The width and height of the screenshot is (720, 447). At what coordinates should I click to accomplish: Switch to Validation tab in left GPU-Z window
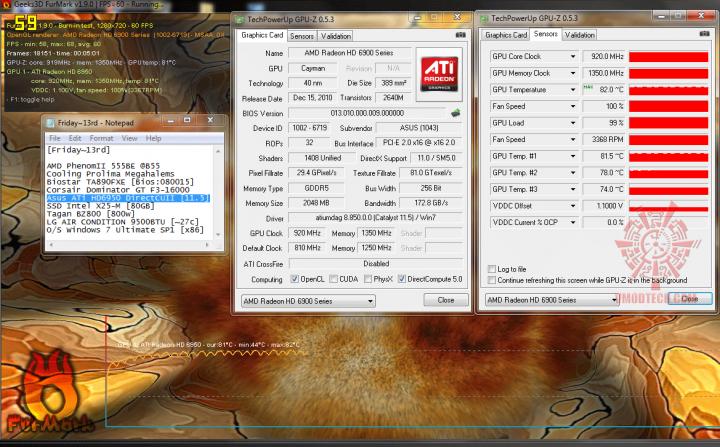pos(336,36)
